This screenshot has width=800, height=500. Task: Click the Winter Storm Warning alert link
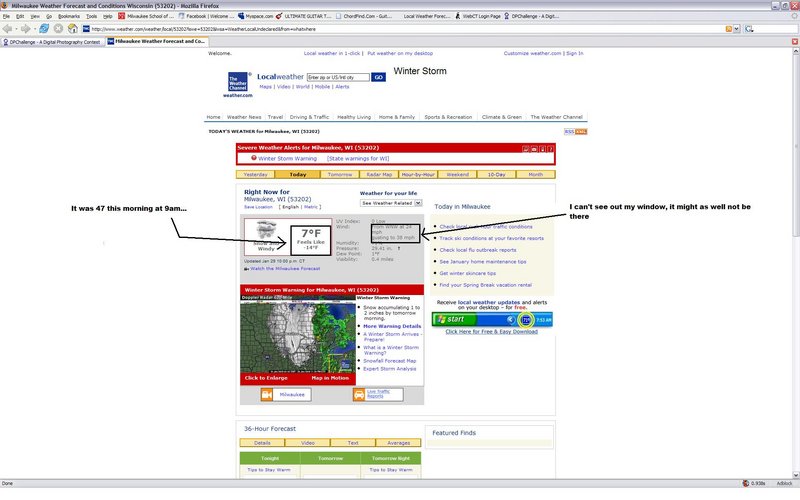point(287,159)
